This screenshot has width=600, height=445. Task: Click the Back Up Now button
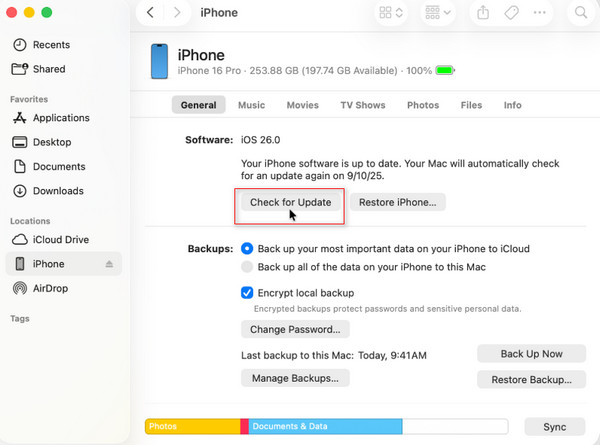(x=531, y=354)
